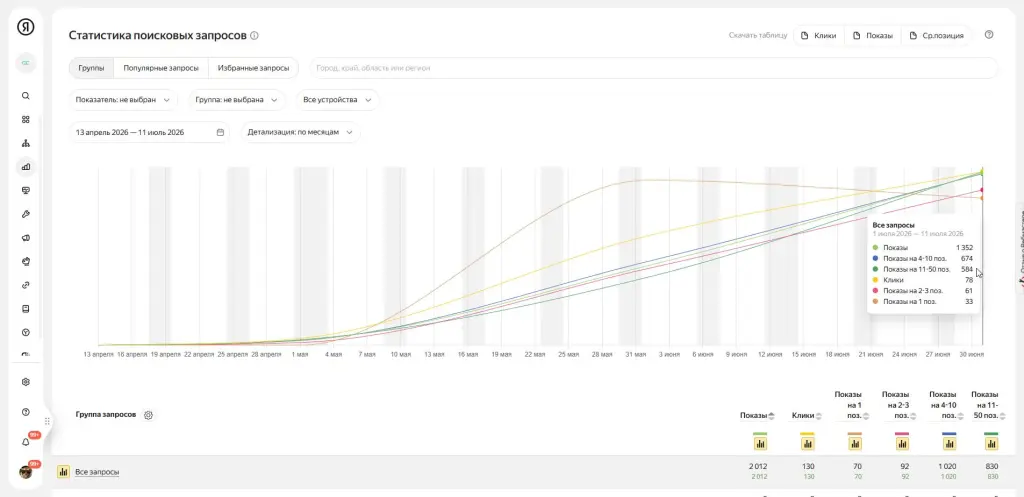Switch to the Популярные запросы tab
The image size is (1024, 497).
point(161,68)
